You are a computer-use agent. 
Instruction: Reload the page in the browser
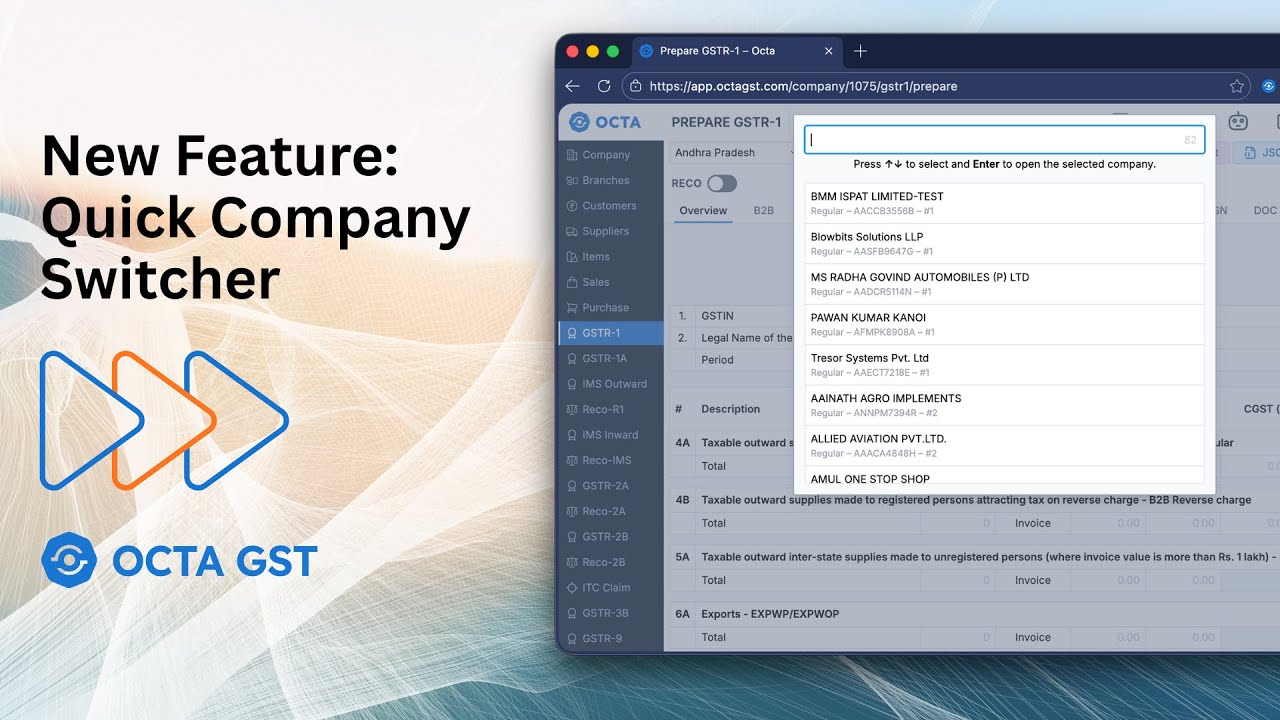coord(604,86)
